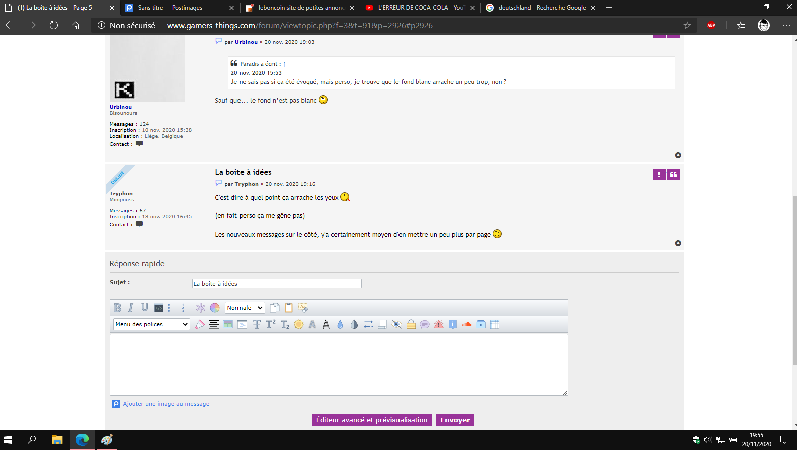Click the Envoyer submit button
This screenshot has width=797, height=452.
[455, 420]
